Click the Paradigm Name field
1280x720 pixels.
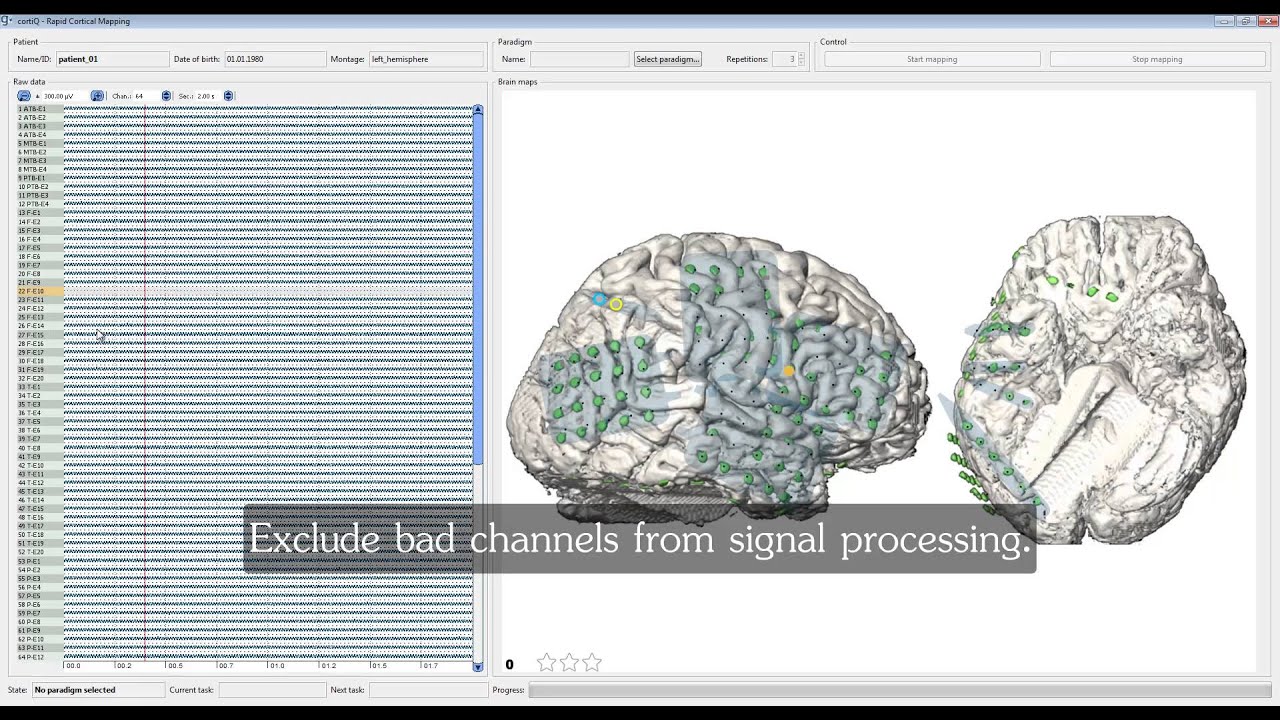(580, 59)
